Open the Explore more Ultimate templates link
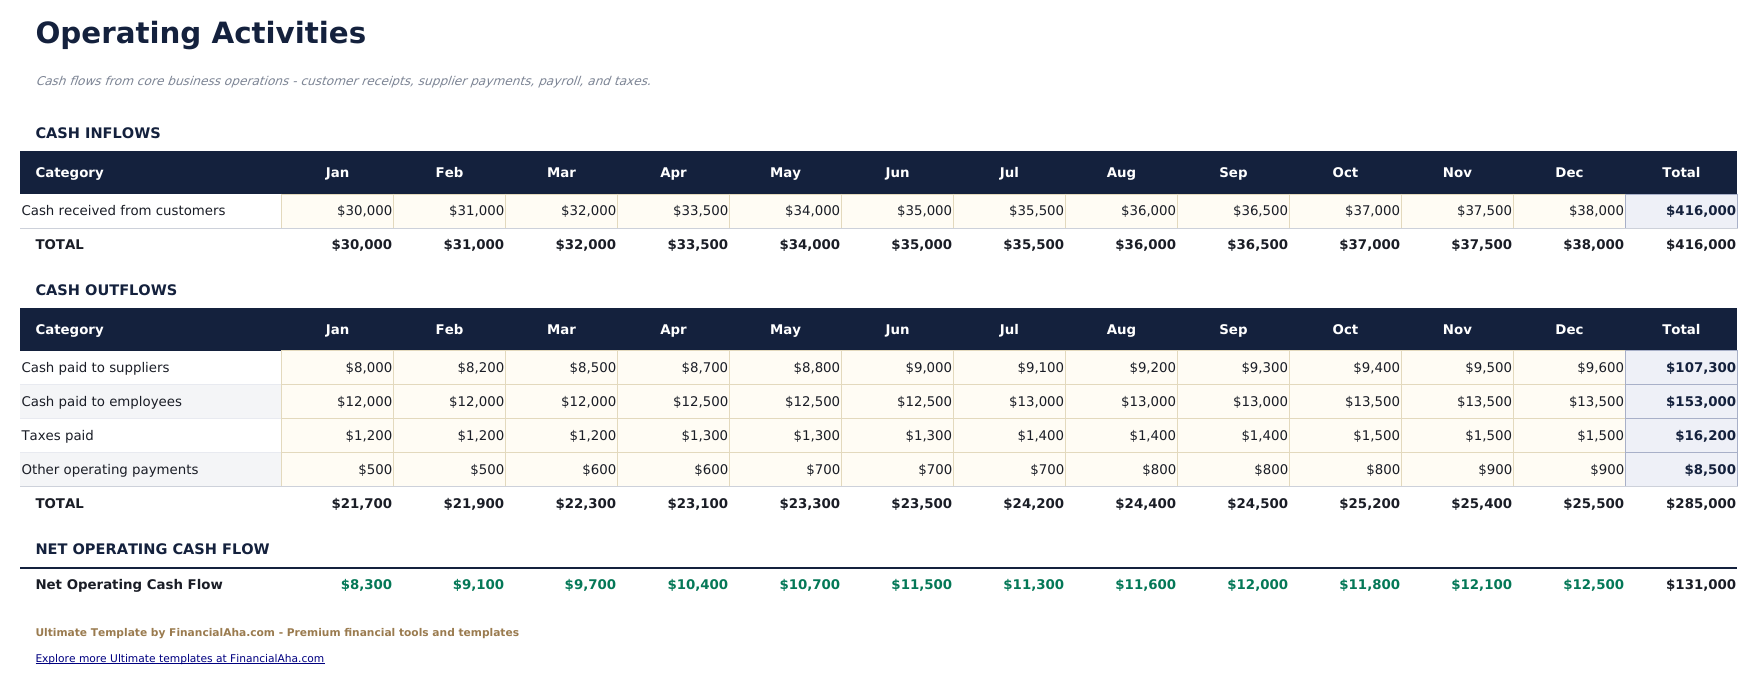 coord(180,658)
